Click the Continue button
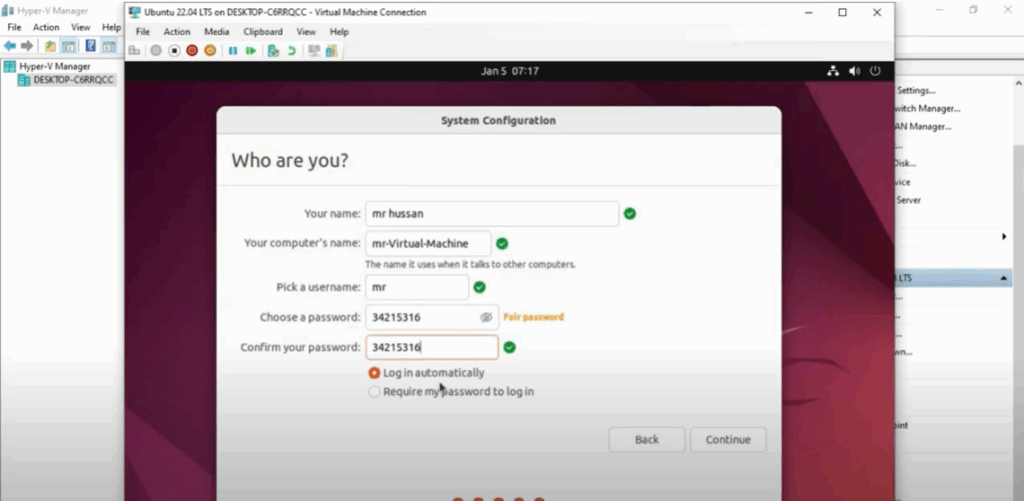The width and height of the screenshot is (1024, 501). coord(728,440)
